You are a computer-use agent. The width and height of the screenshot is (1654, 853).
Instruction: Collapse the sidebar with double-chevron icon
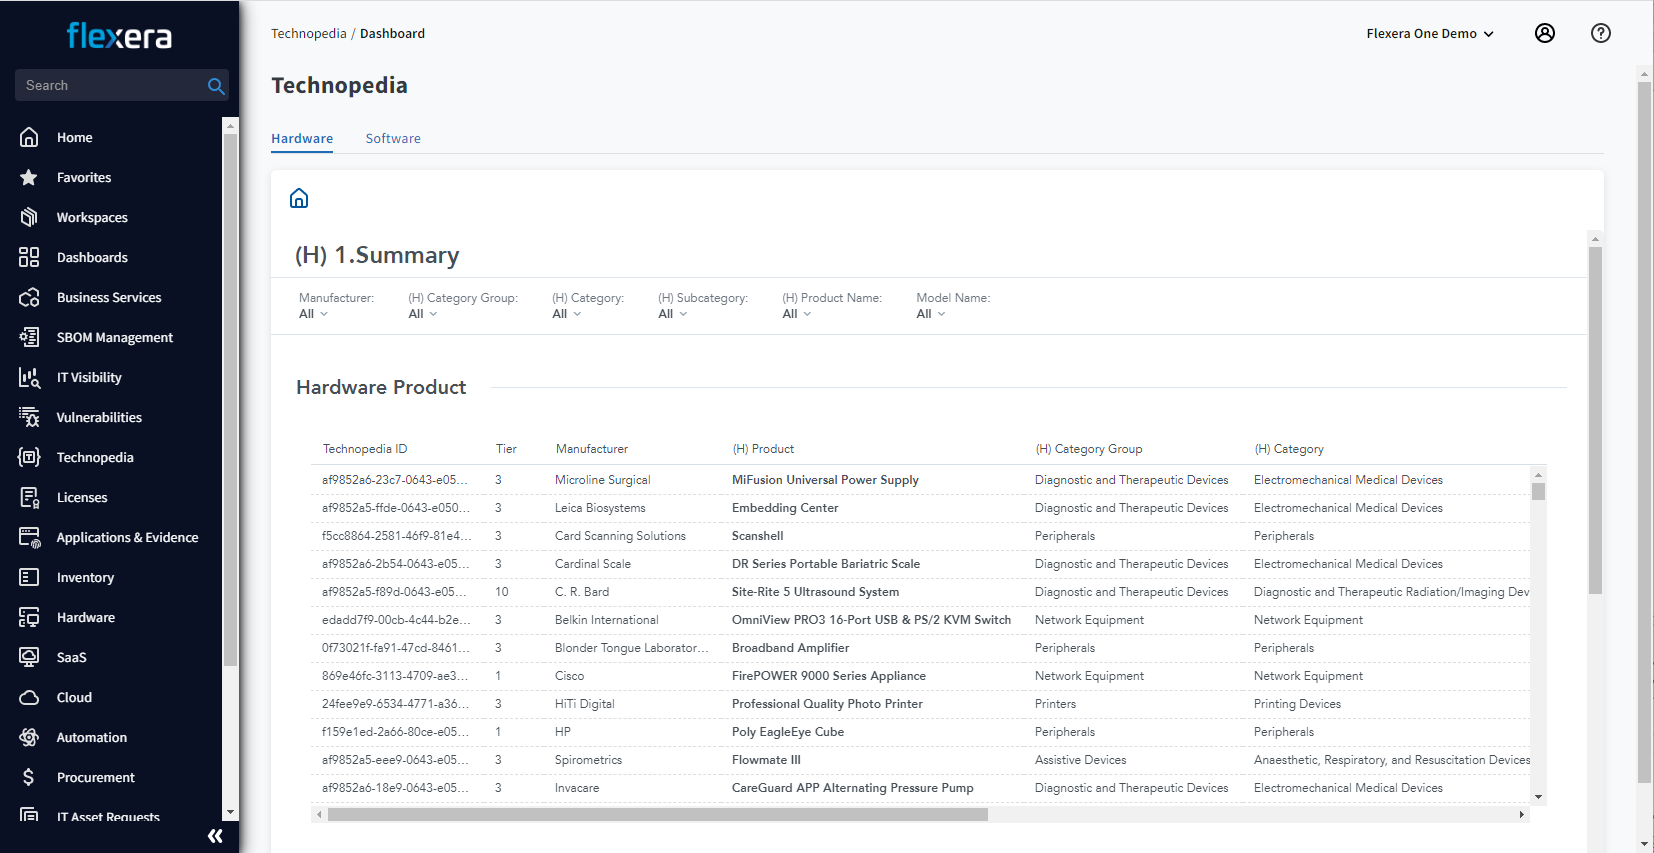click(215, 836)
